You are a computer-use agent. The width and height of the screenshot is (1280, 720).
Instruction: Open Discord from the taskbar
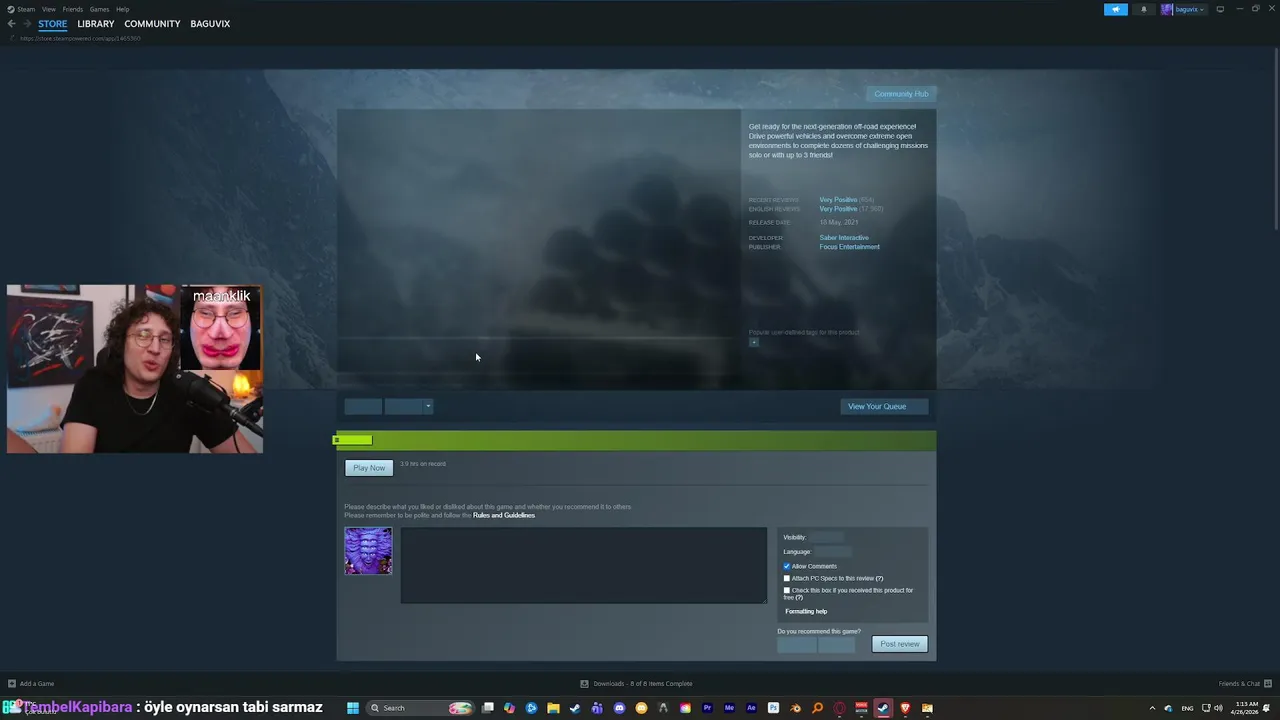pos(619,708)
